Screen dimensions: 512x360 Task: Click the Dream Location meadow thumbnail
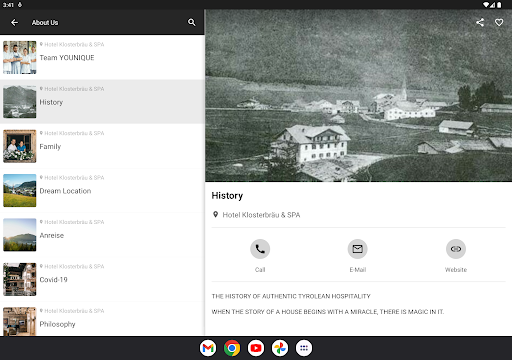click(20, 190)
